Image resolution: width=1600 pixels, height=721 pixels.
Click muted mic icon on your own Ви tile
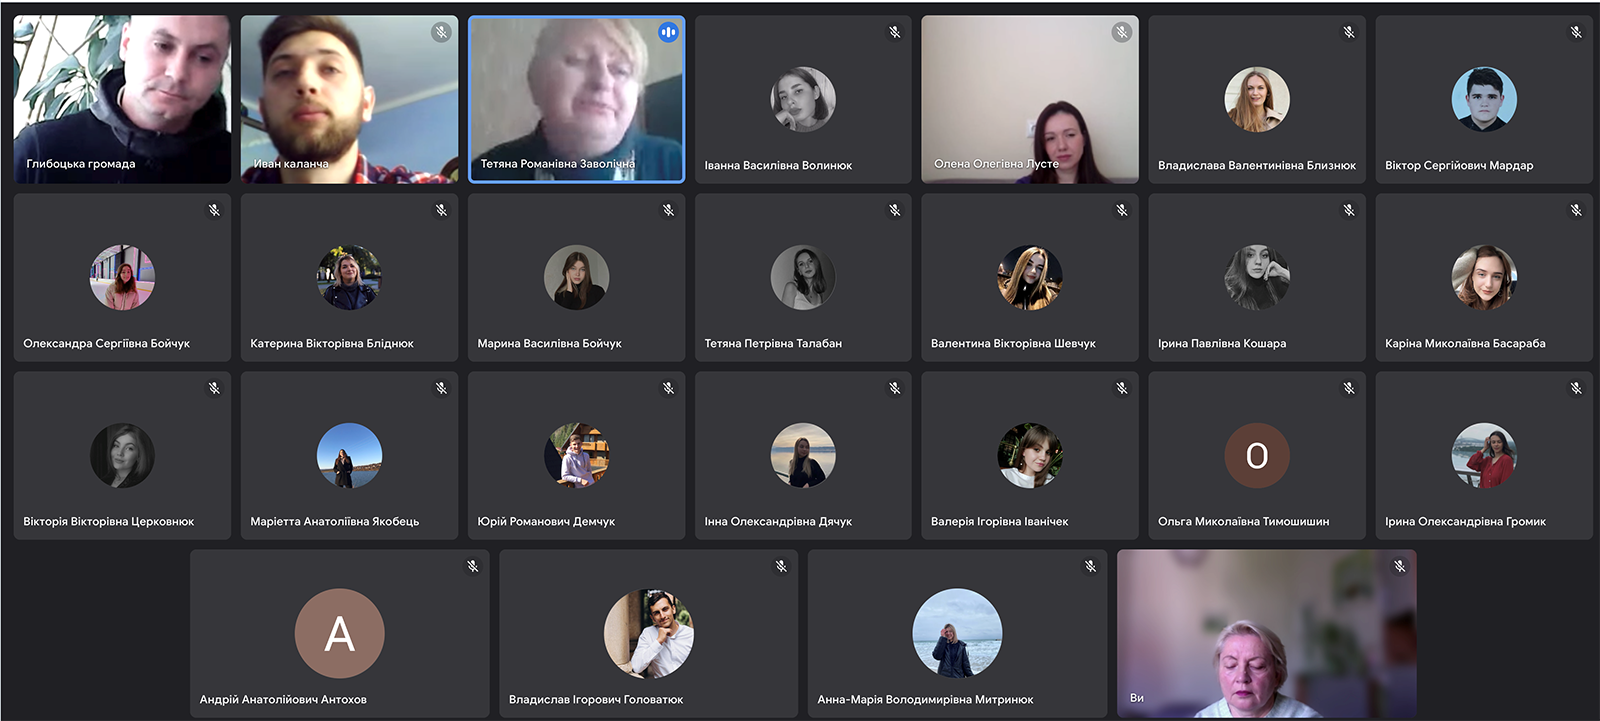tap(1400, 566)
